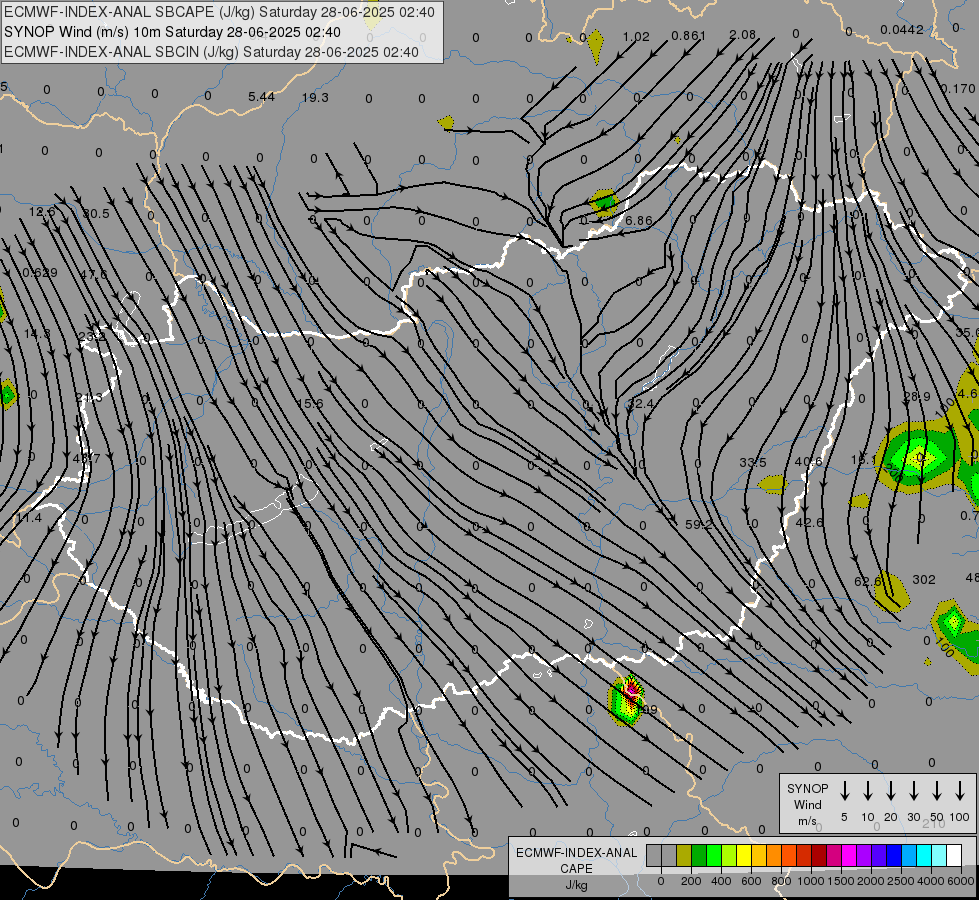Select the wind legend arrow labeled 20
The width and height of the screenshot is (979, 900).
coord(891,791)
